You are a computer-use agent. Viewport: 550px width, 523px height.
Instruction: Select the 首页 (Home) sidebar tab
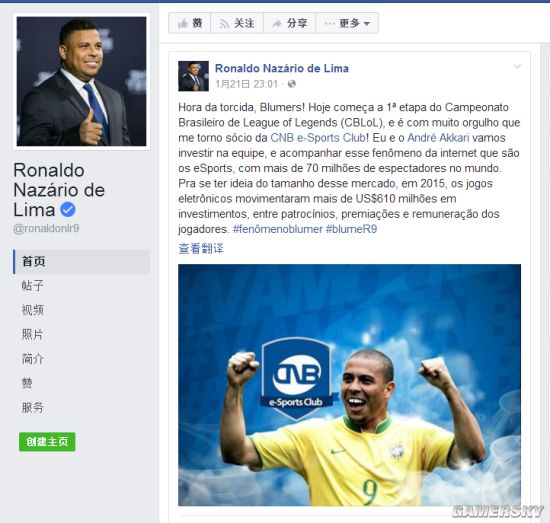click(x=82, y=262)
